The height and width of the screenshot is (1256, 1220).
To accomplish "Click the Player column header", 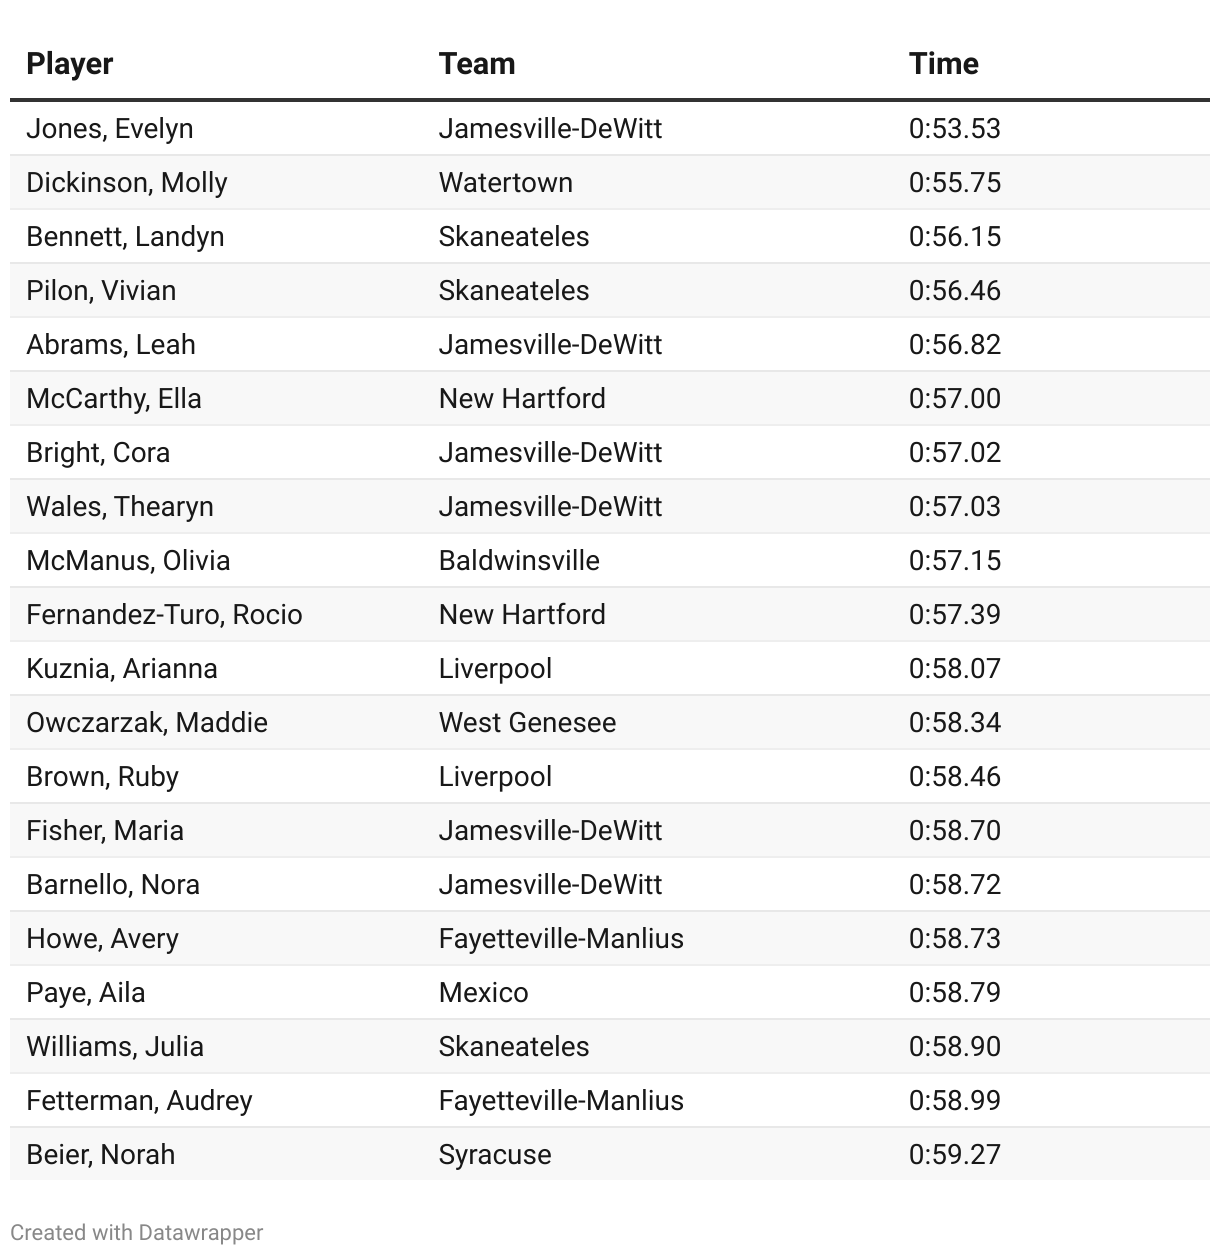I will click(x=69, y=64).
